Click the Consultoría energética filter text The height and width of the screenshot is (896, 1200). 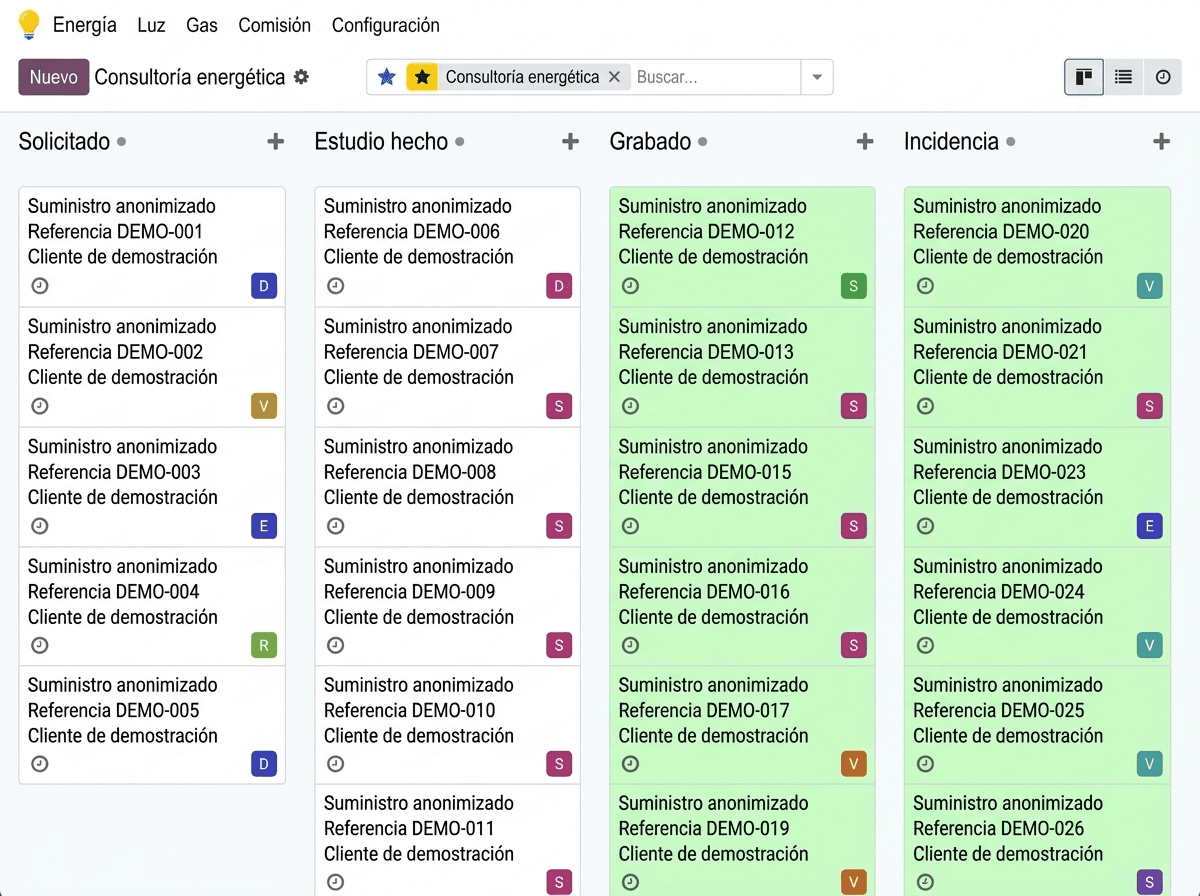522,77
